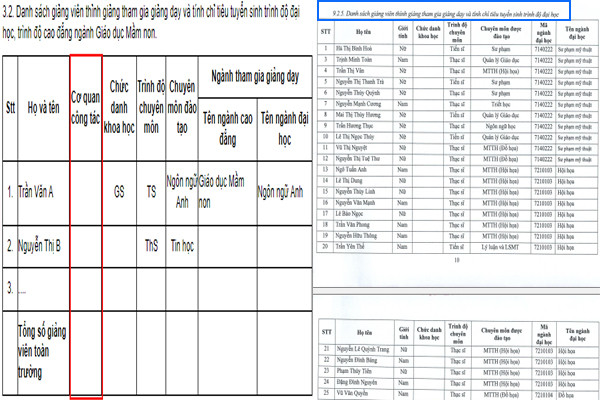
Task: Click 'Nam' gender in Ngô Tuấn Anh row
Action: (403, 170)
